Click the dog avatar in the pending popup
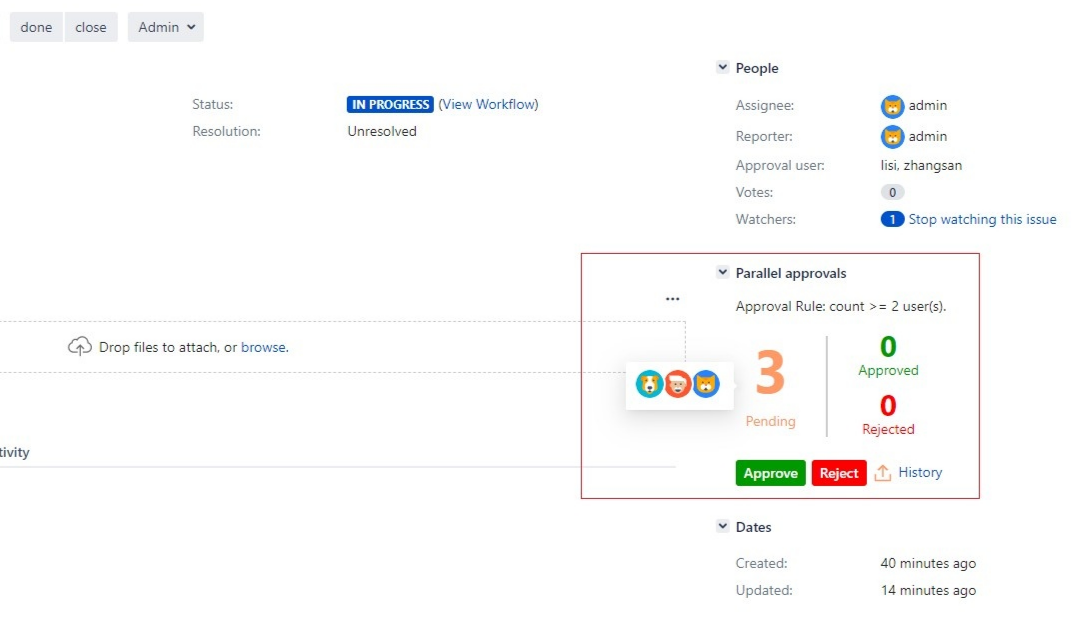The width and height of the screenshot is (1086, 618). click(x=649, y=384)
